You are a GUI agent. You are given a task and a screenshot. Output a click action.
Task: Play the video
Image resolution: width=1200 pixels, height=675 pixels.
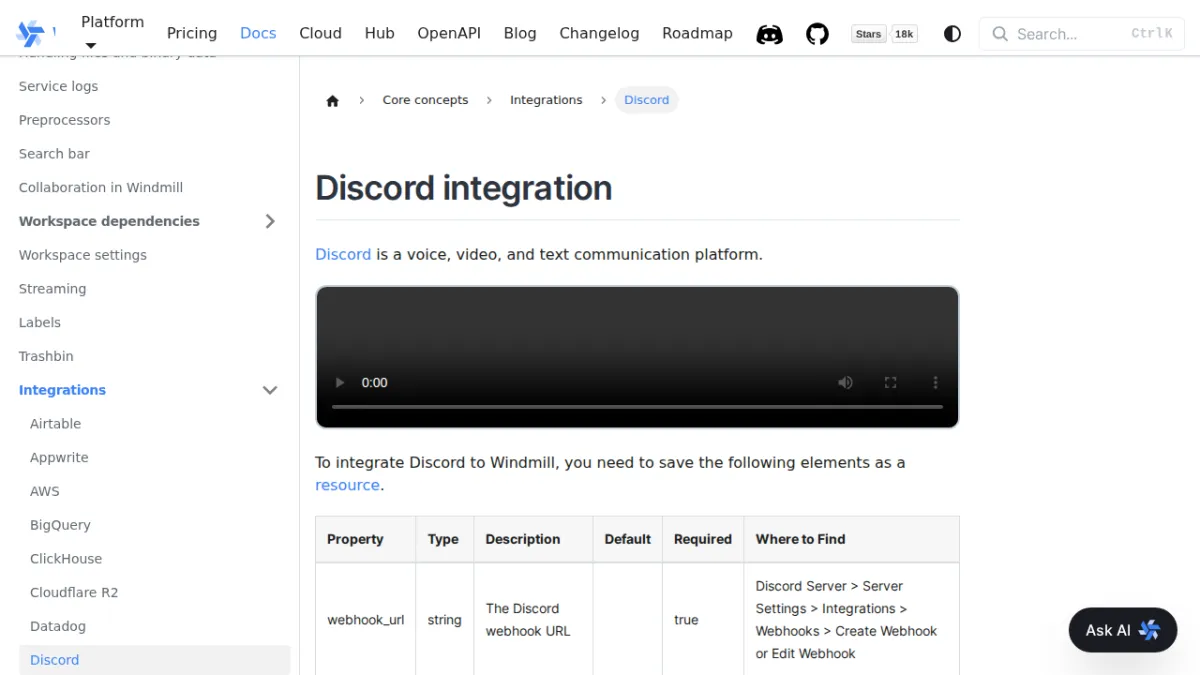pos(340,382)
